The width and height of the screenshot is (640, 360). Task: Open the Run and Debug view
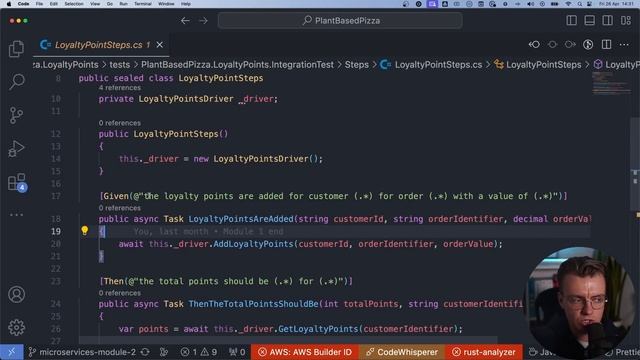click(x=16, y=149)
